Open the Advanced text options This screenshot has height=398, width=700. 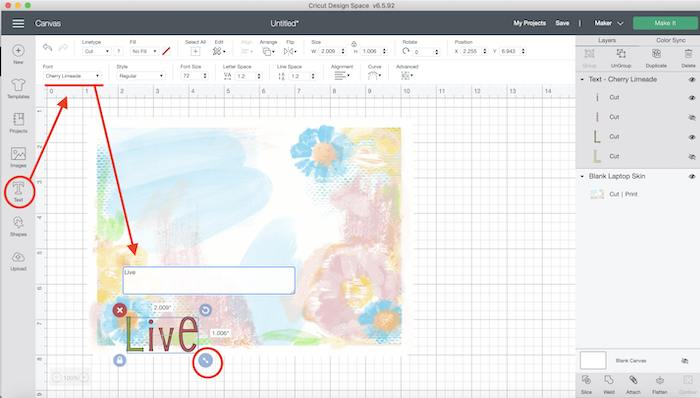tap(407, 76)
